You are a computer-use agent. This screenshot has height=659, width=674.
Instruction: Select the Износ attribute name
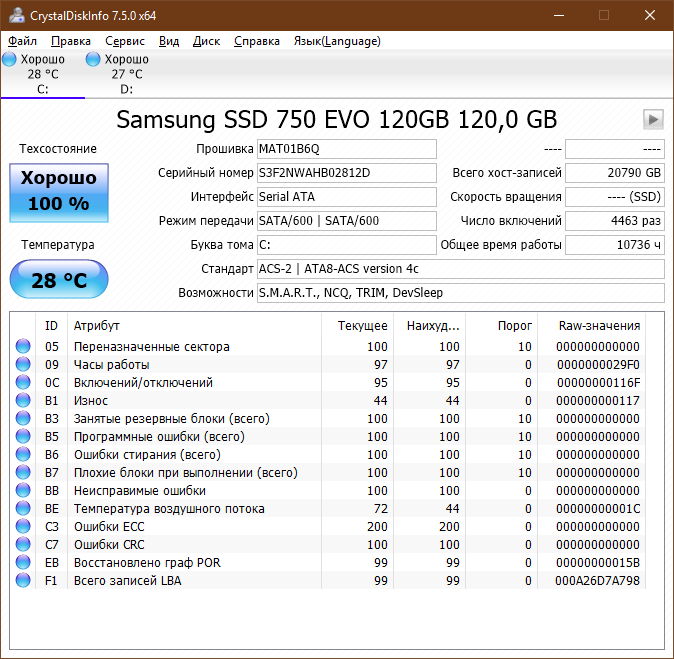click(91, 401)
